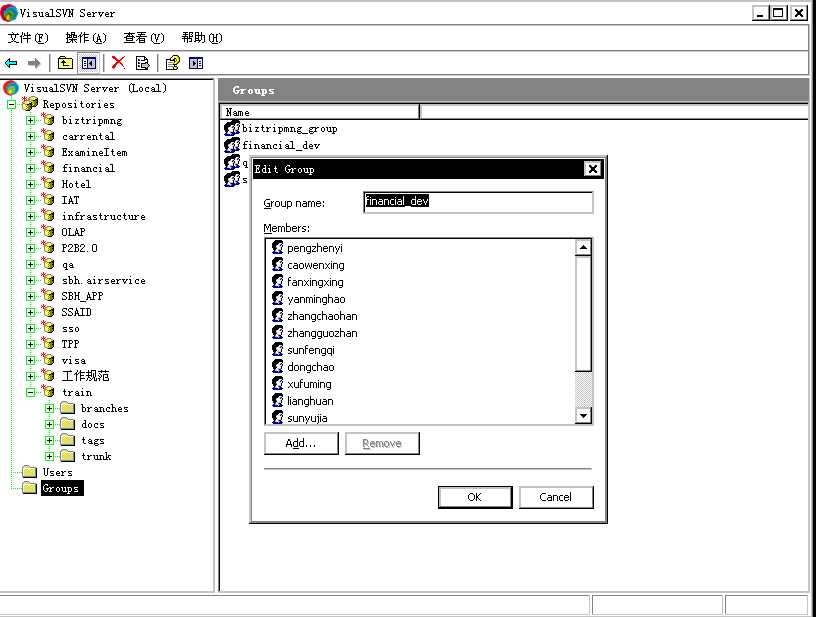
Task: Select member yanminghao
Action: pos(316,299)
